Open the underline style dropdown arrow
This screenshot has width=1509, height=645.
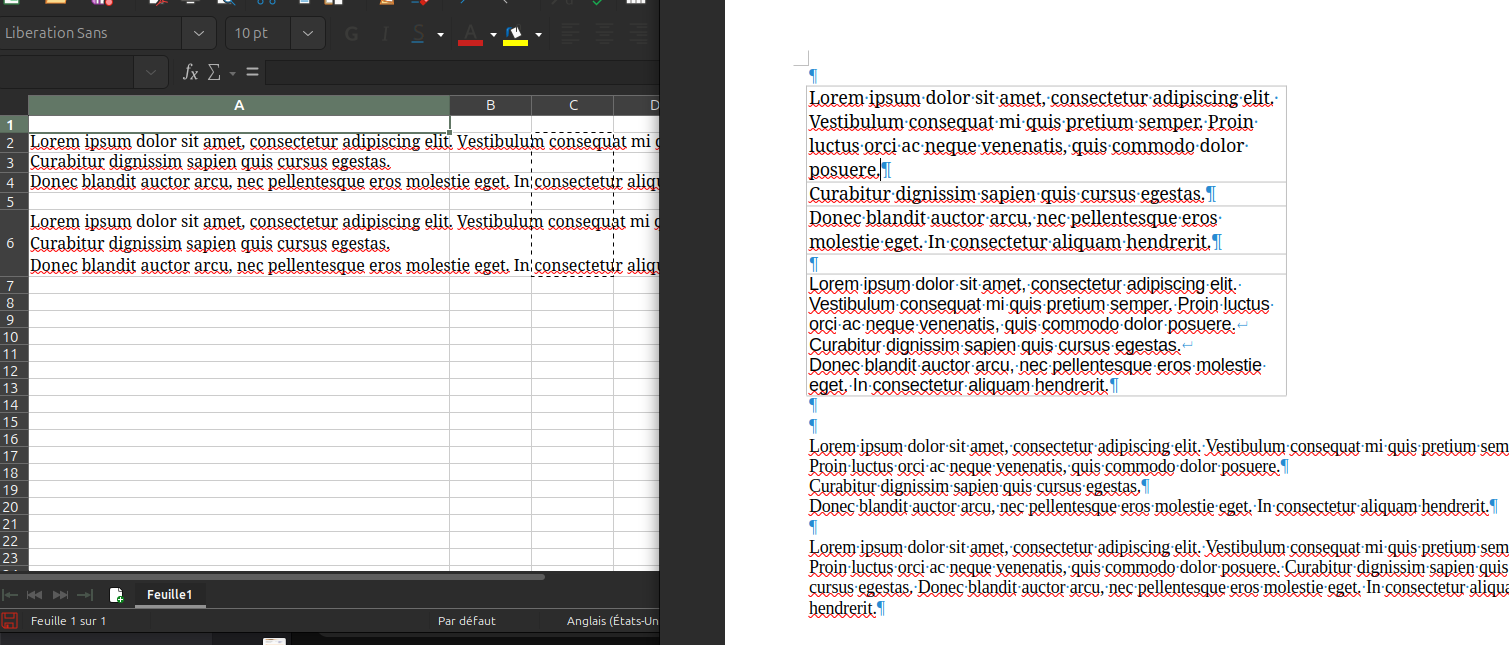click(x=440, y=34)
